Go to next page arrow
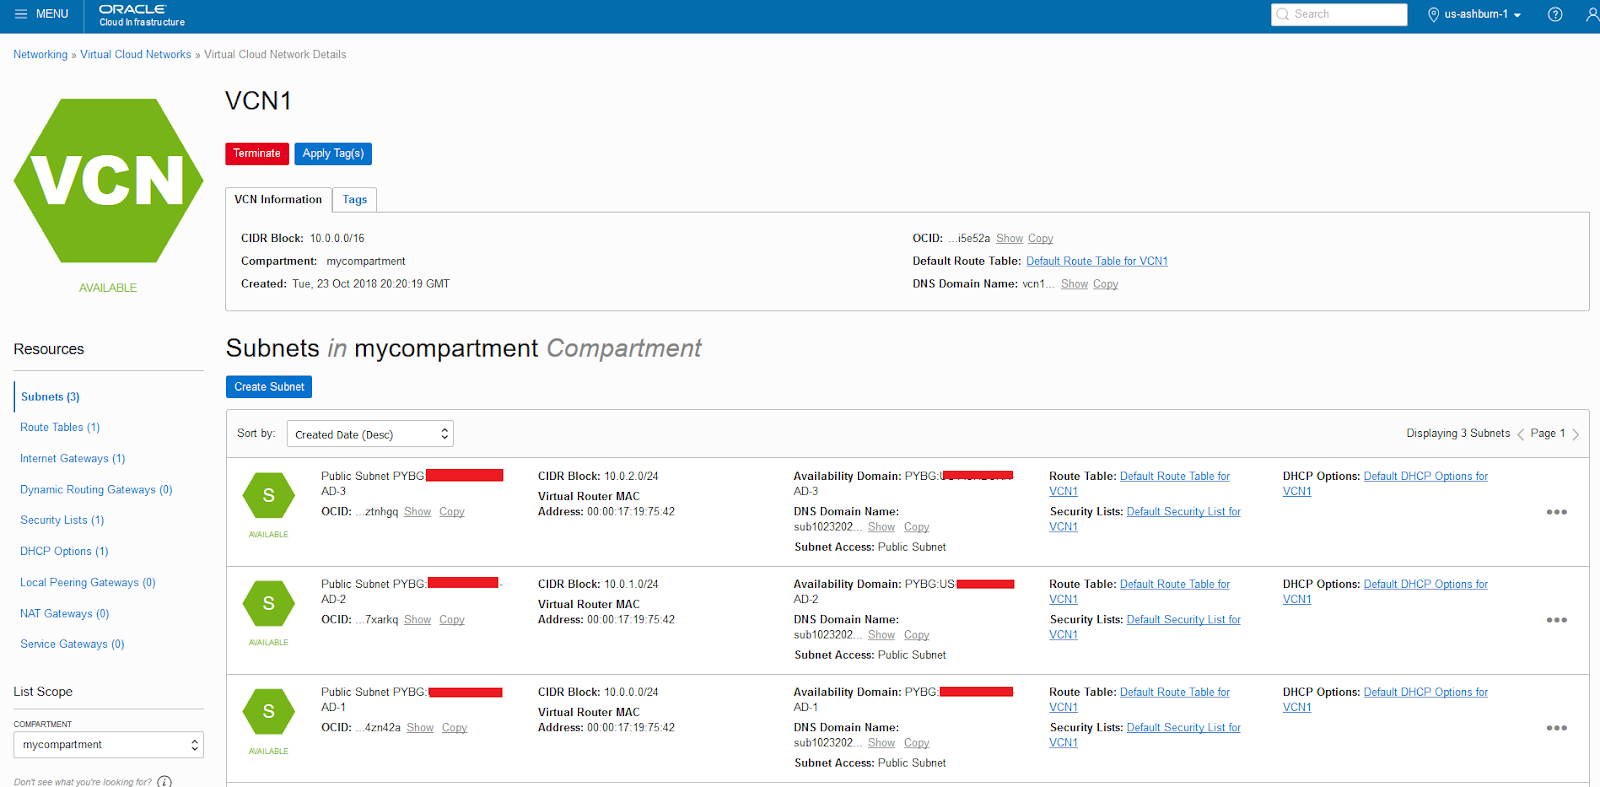 (1575, 434)
